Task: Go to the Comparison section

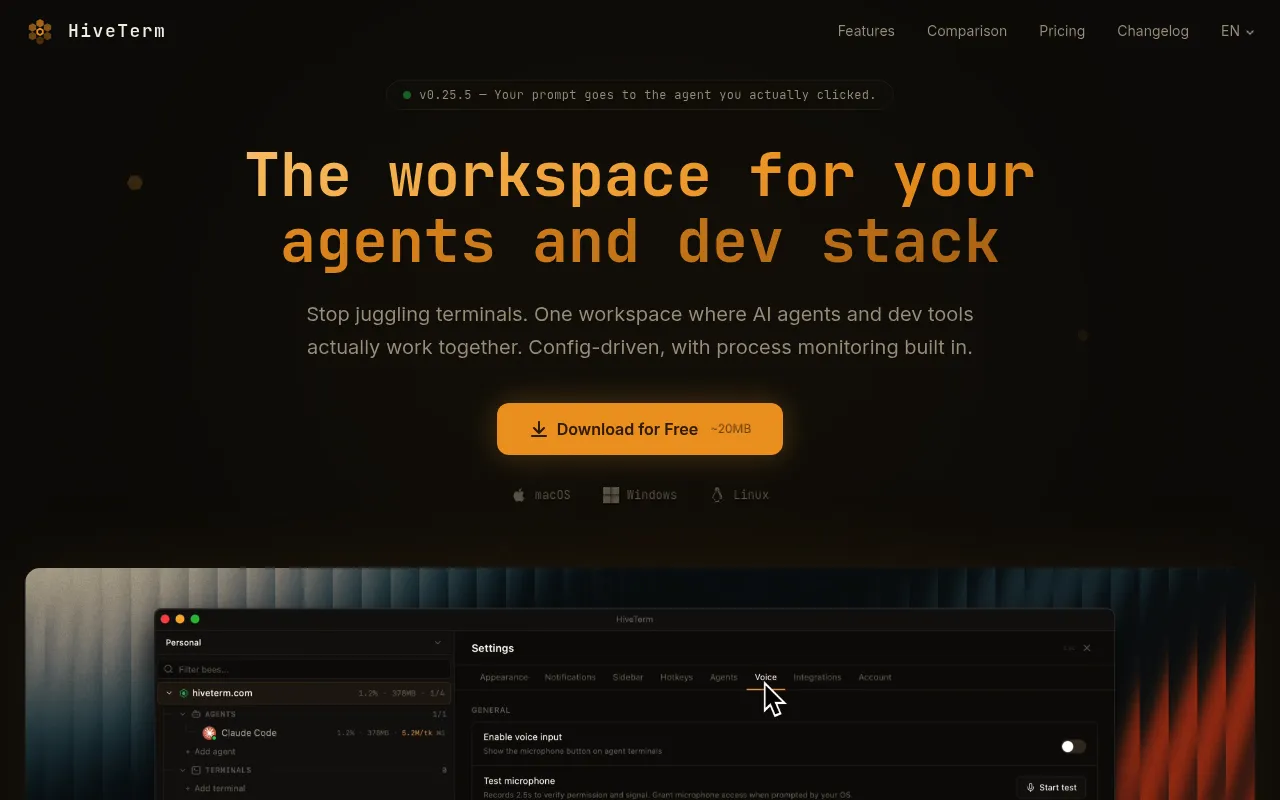Action: click(x=967, y=31)
